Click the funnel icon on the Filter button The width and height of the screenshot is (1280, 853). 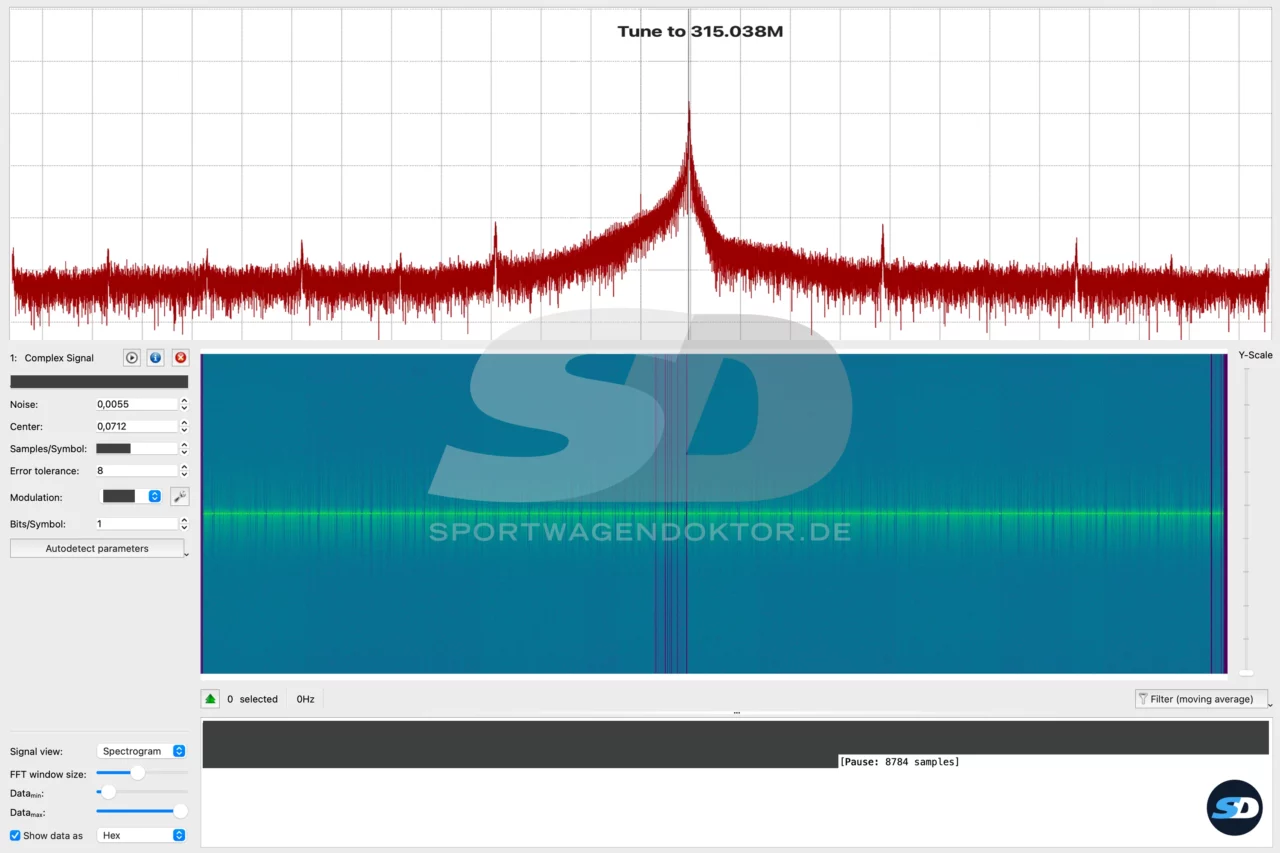1143,699
